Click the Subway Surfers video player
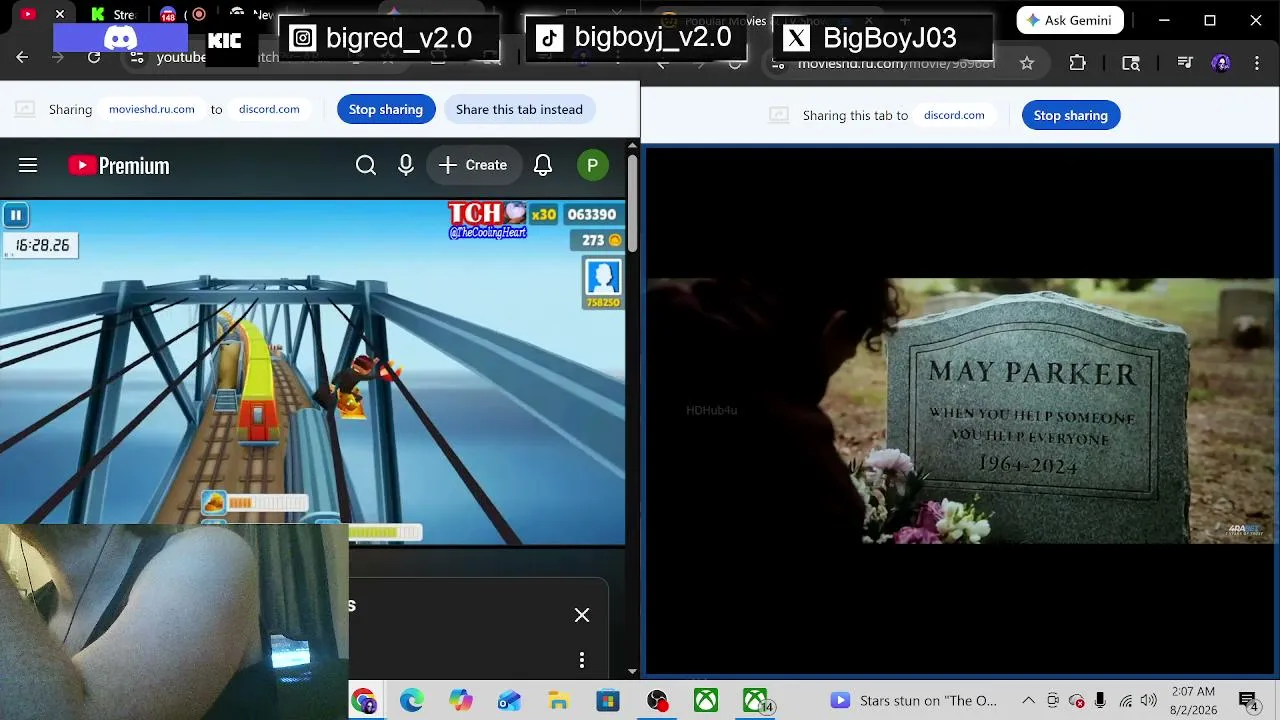1280x720 pixels. [313, 372]
